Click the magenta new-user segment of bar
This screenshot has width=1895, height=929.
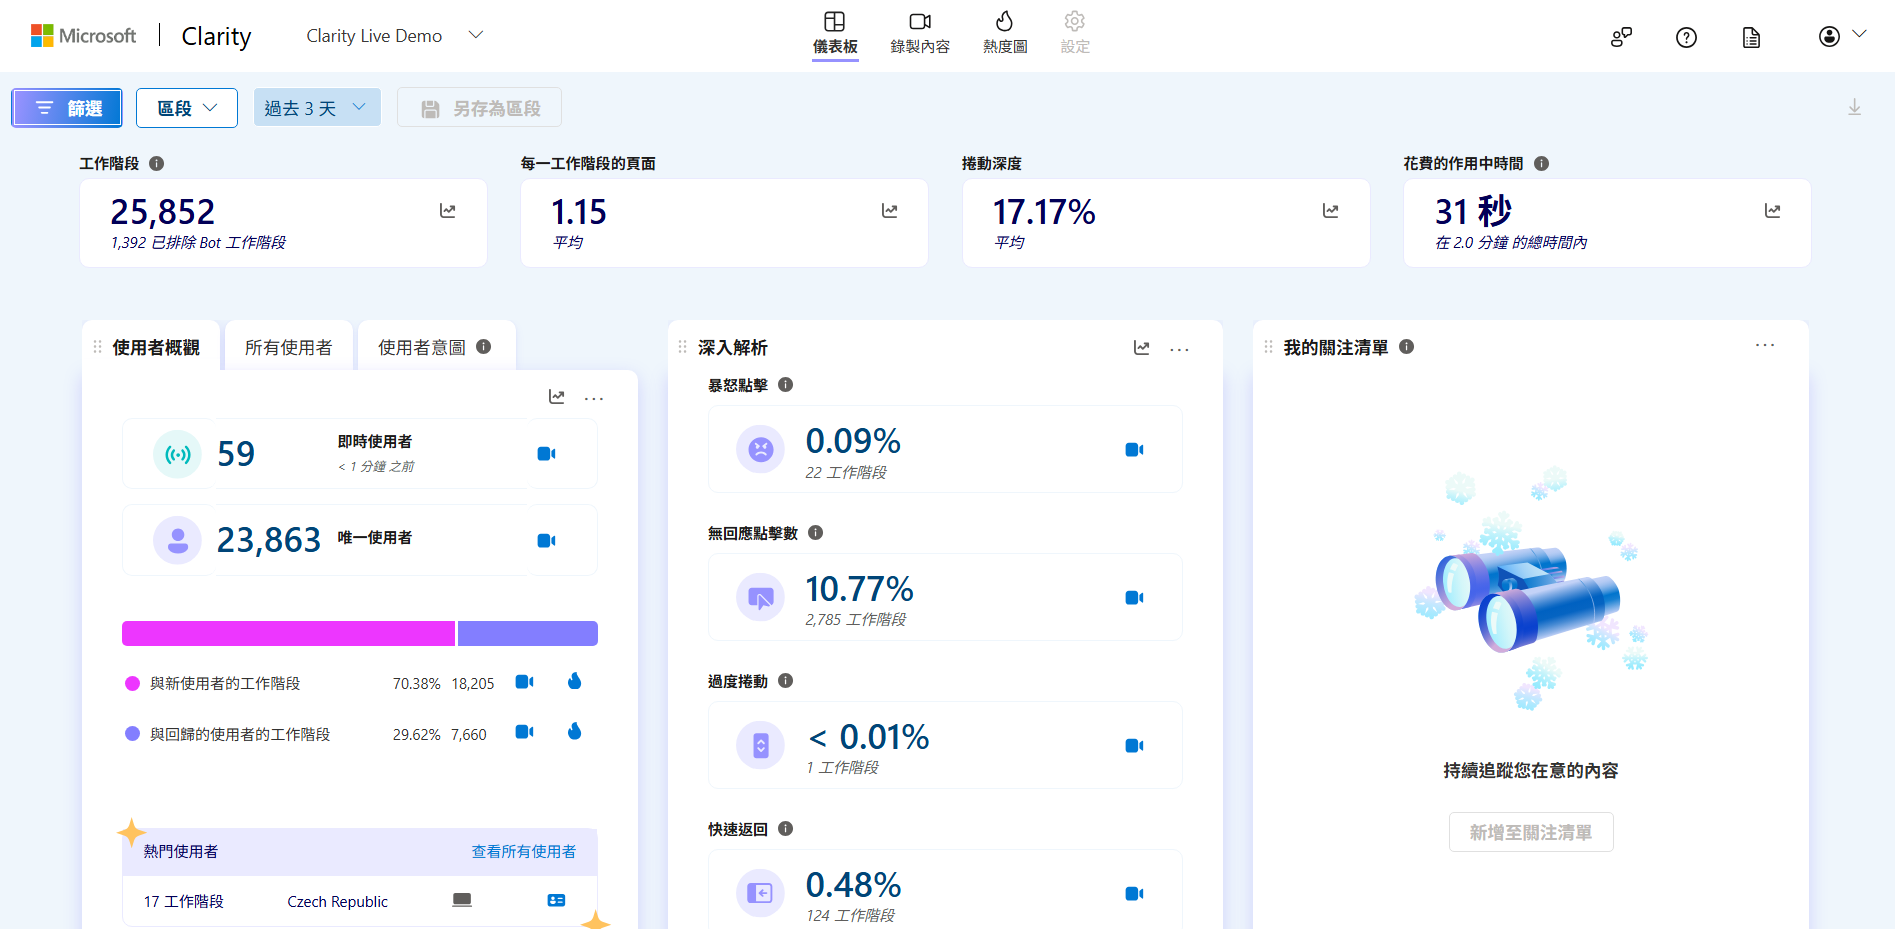coord(288,633)
